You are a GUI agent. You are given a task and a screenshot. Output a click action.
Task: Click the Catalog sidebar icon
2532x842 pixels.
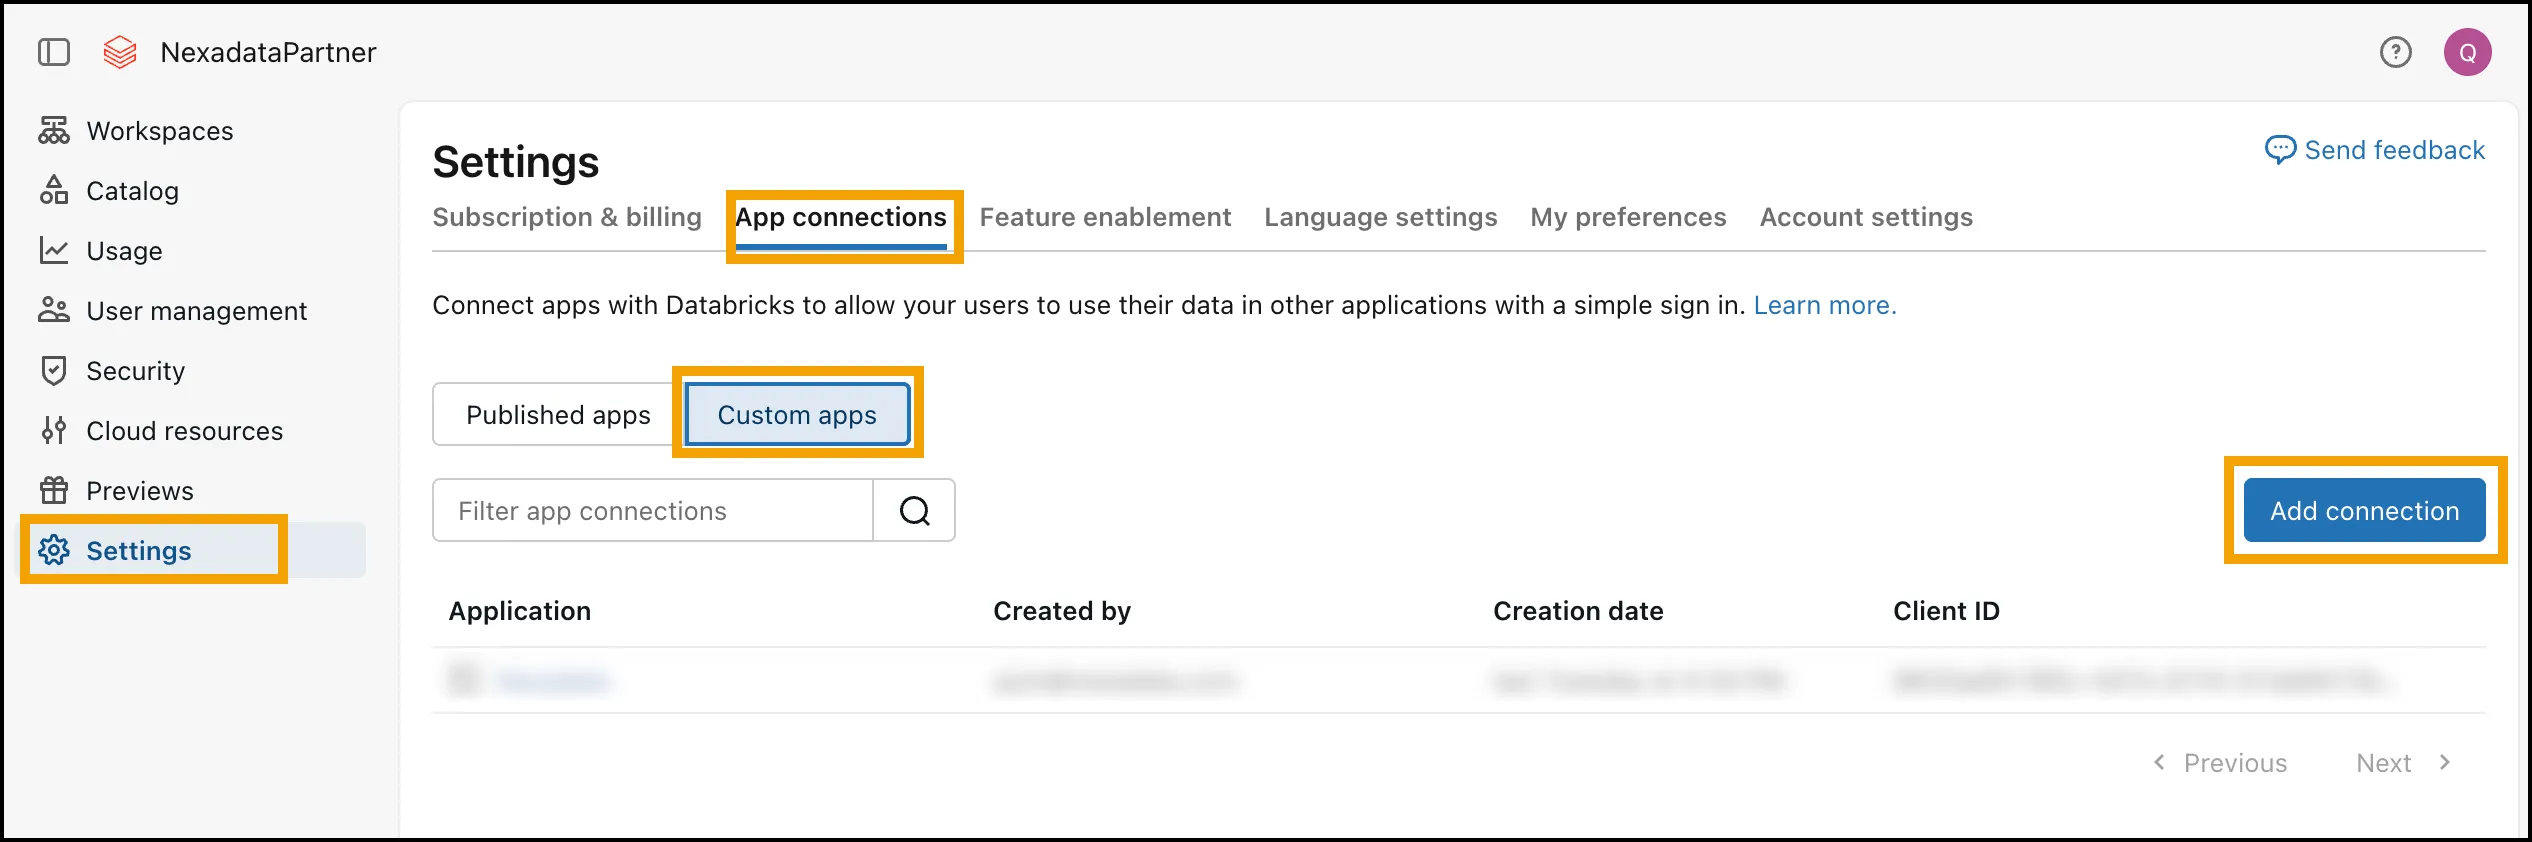click(x=54, y=190)
